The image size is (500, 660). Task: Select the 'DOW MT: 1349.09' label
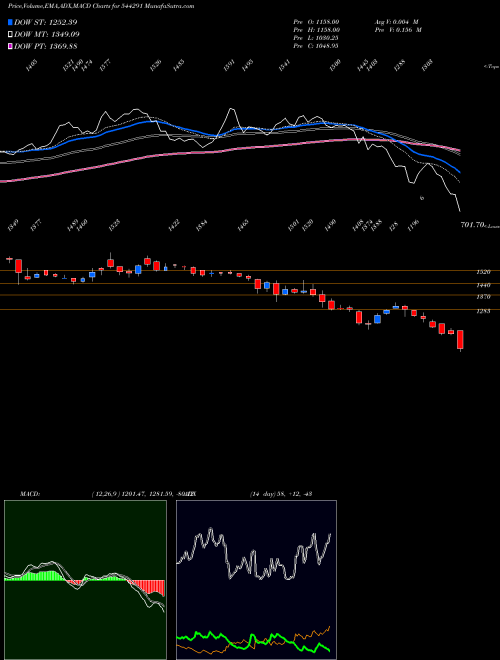click(x=47, y=35)
